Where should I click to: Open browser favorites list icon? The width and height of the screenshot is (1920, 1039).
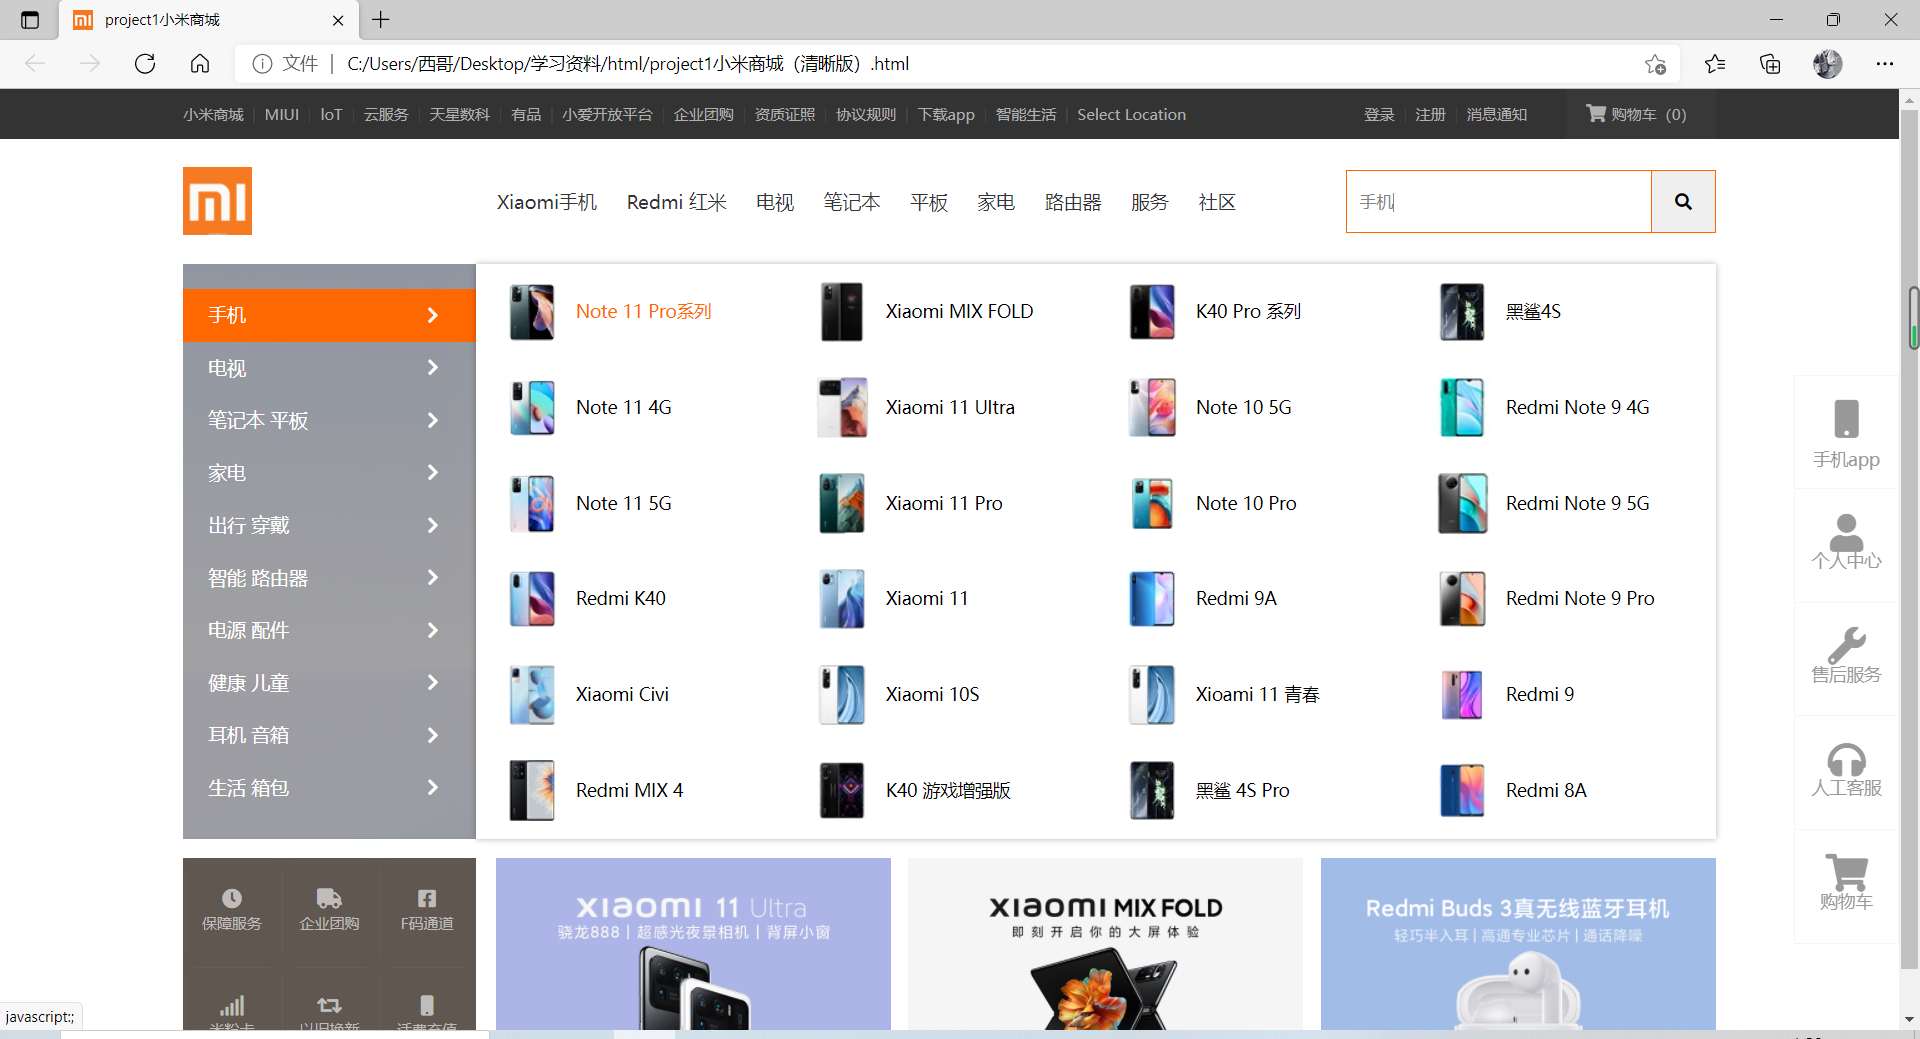click(1715, 64)
